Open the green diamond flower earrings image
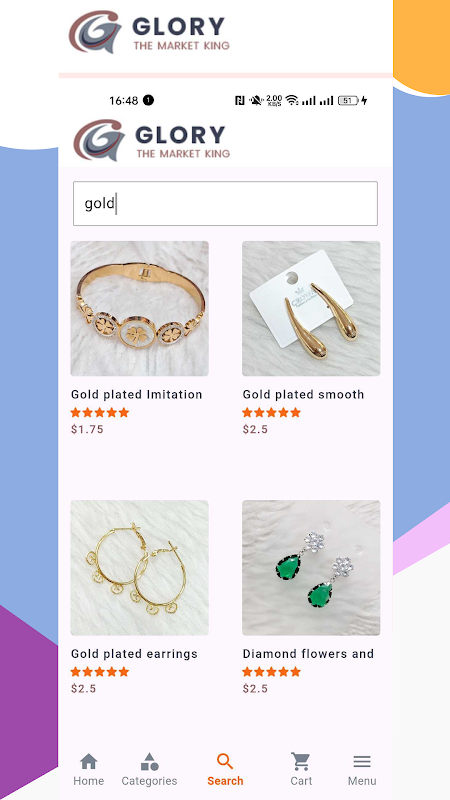The image size is (450, 800). pos(311,568)
